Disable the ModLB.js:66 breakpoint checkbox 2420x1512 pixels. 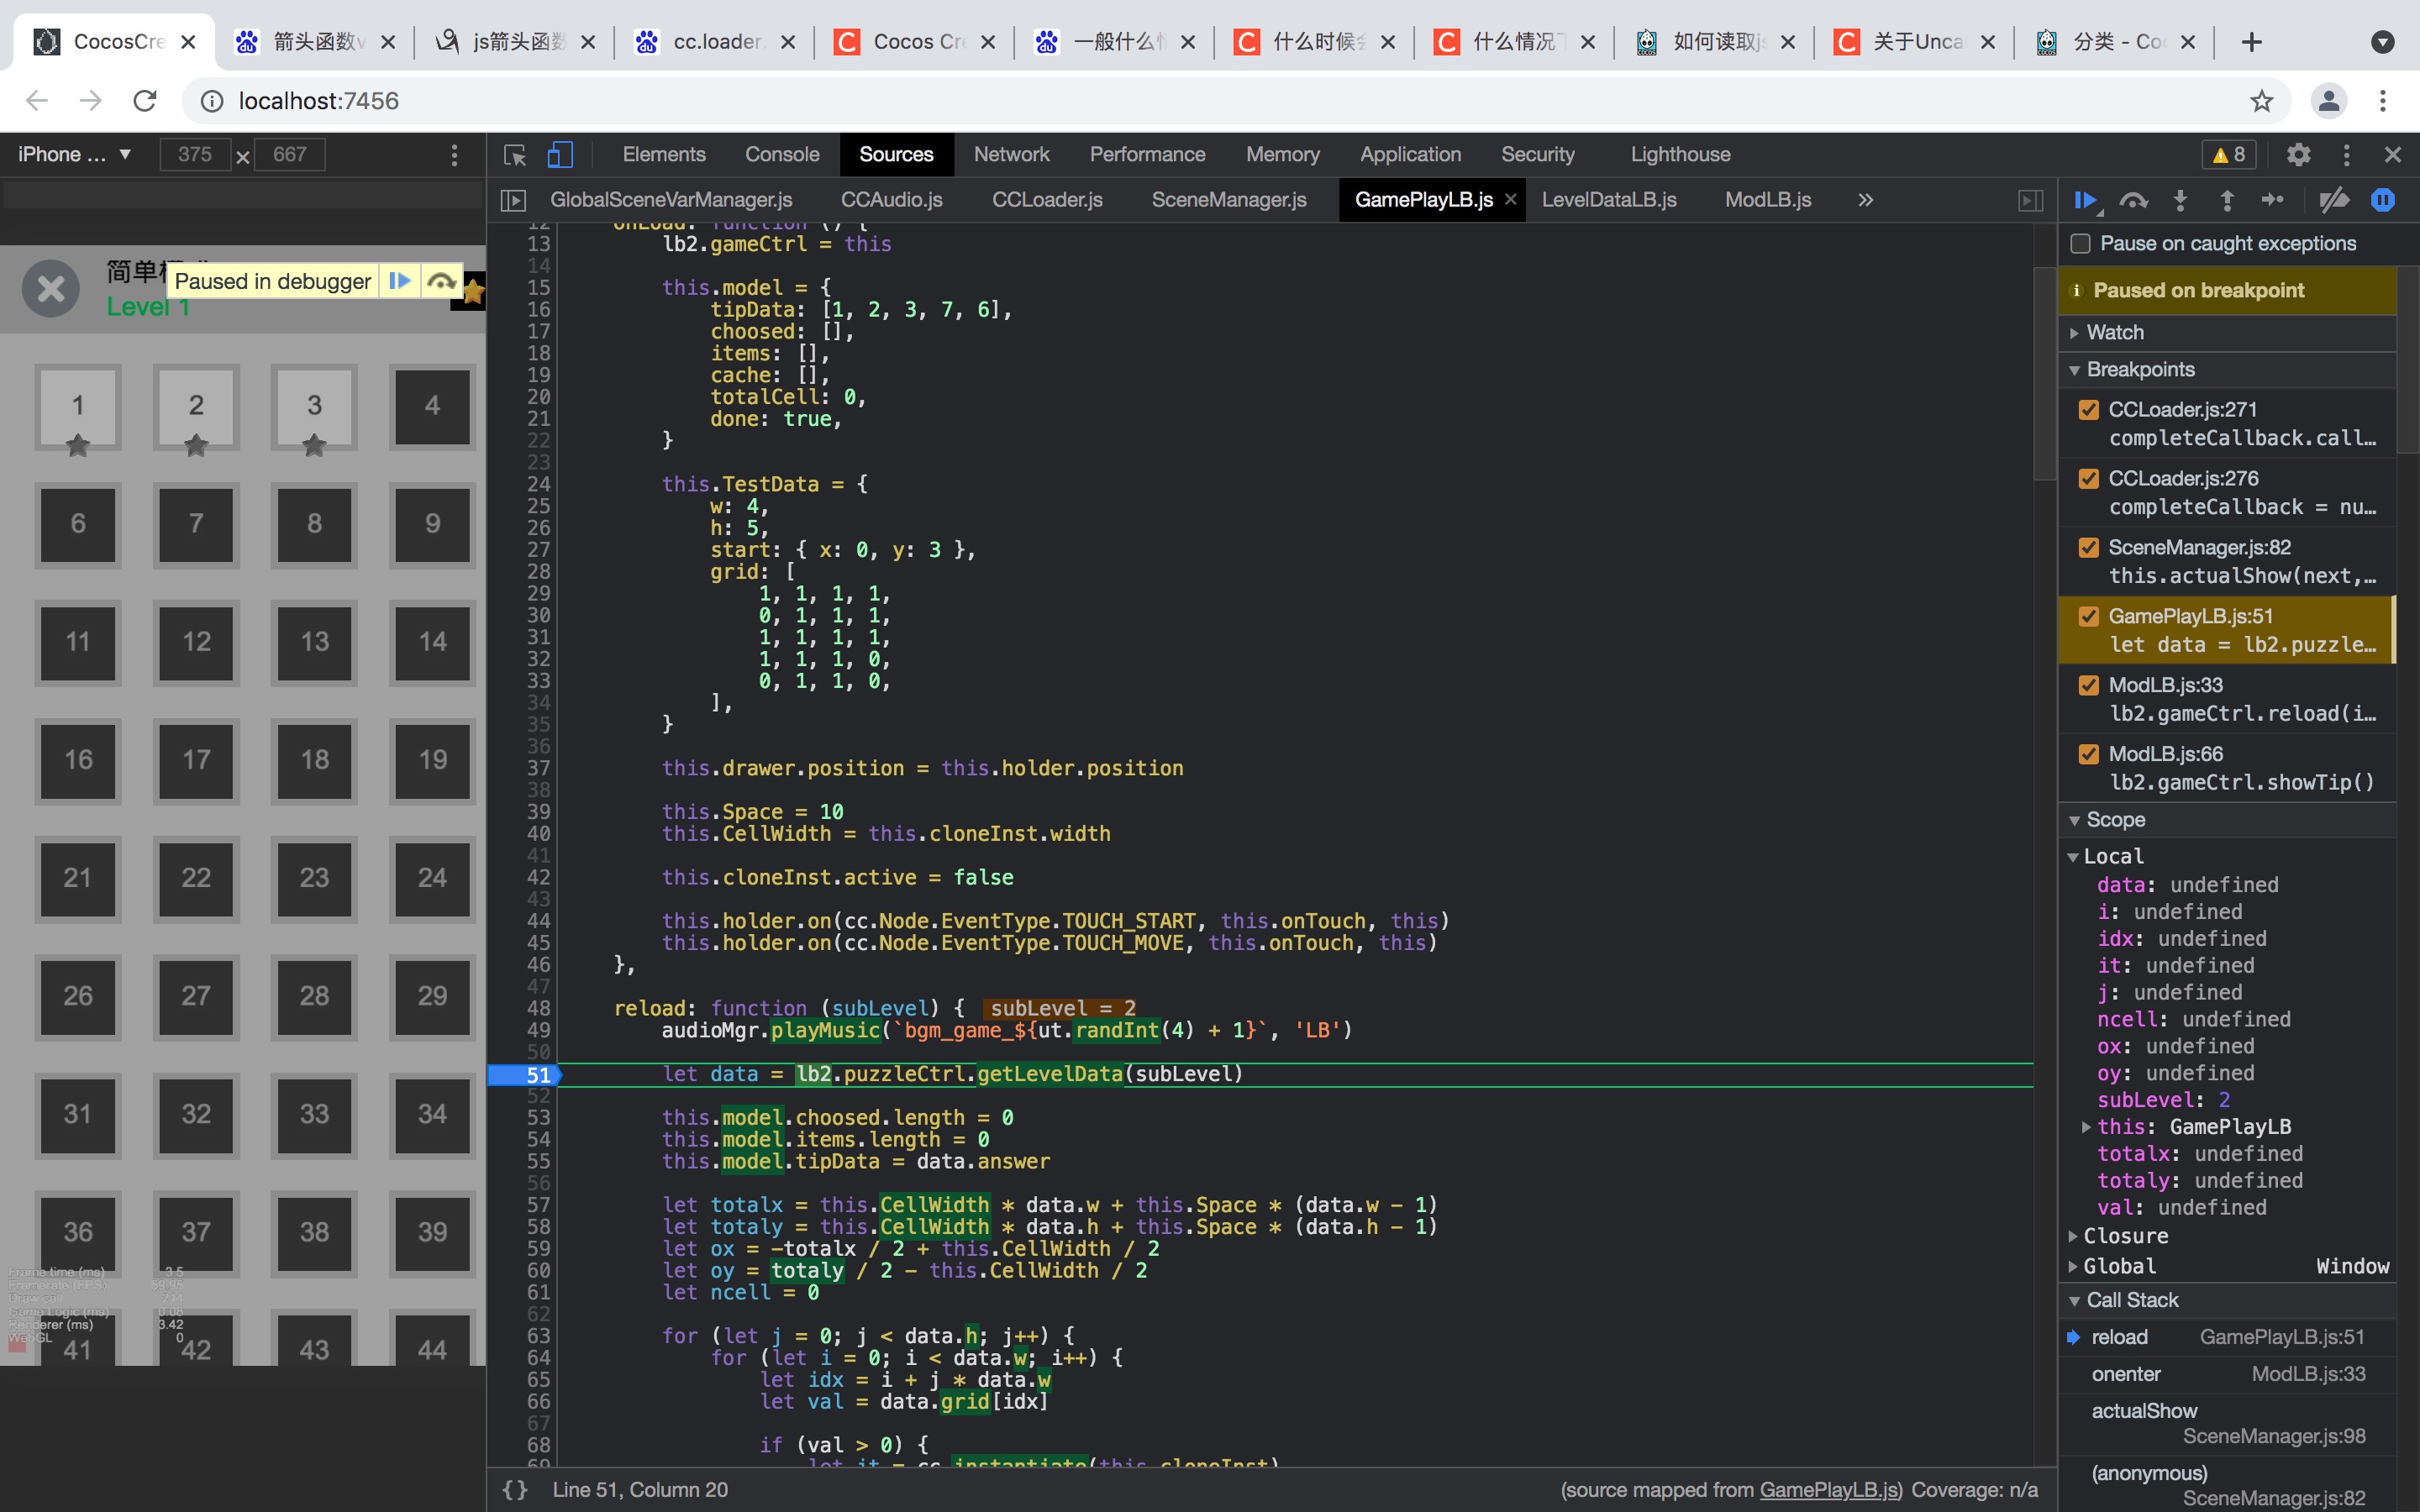click(x=2088, y=754)
